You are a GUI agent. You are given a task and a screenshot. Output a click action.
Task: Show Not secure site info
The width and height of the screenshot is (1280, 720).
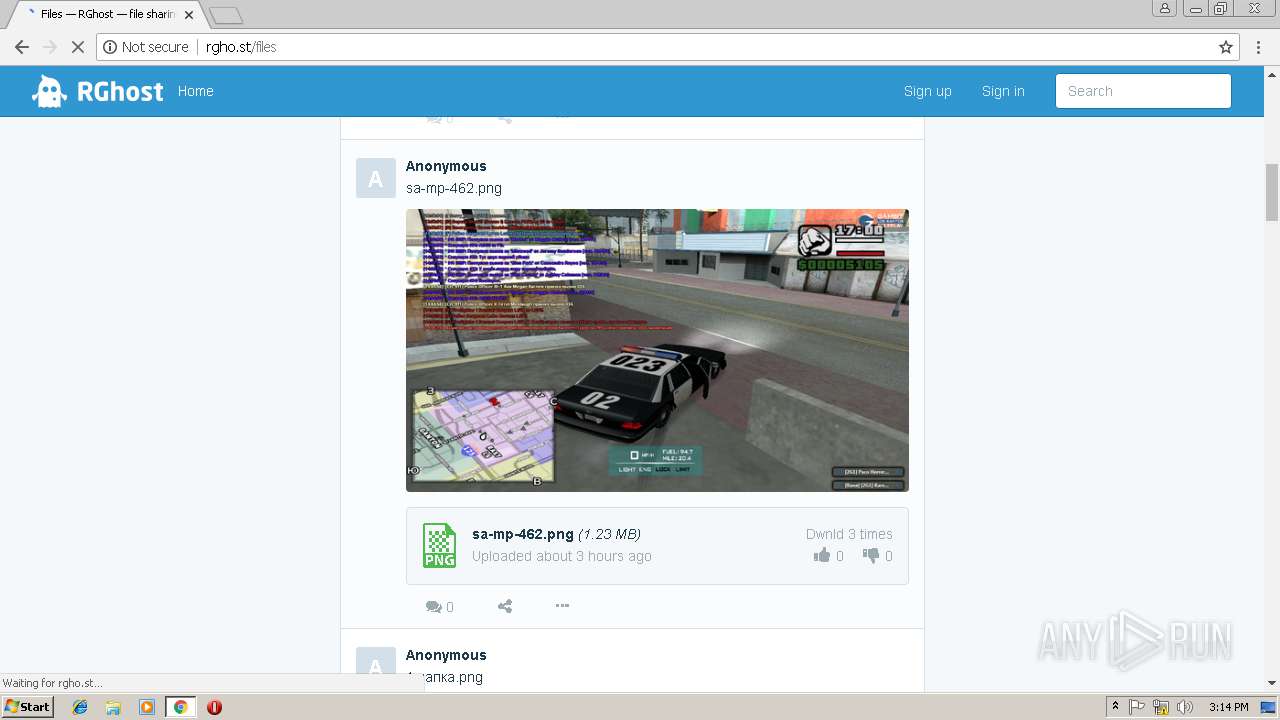[146, 47]
